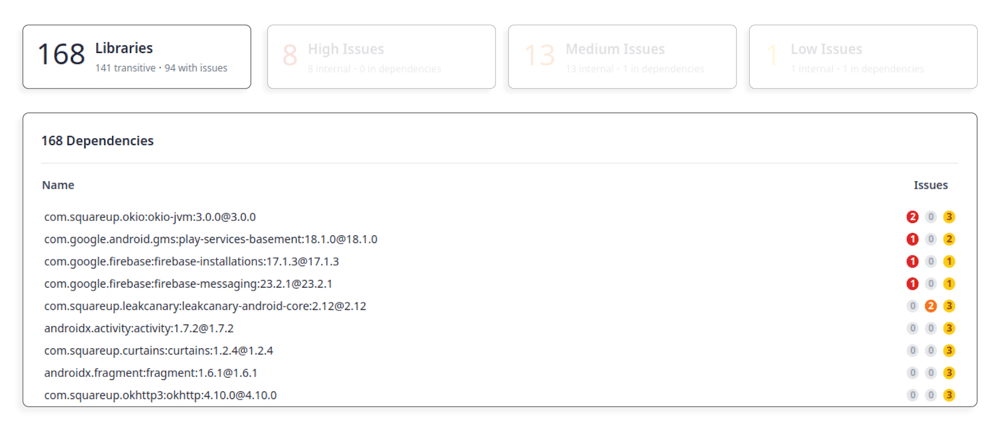The image size is (1000, 439).
Task: Click yellow badge on play-services-basement row
Action: (x=949, y=239)
